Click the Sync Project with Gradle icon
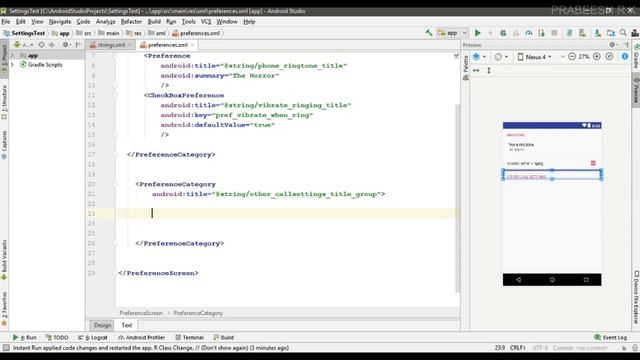The width and height of the screenshot is (640, 360). coord(569,33)
